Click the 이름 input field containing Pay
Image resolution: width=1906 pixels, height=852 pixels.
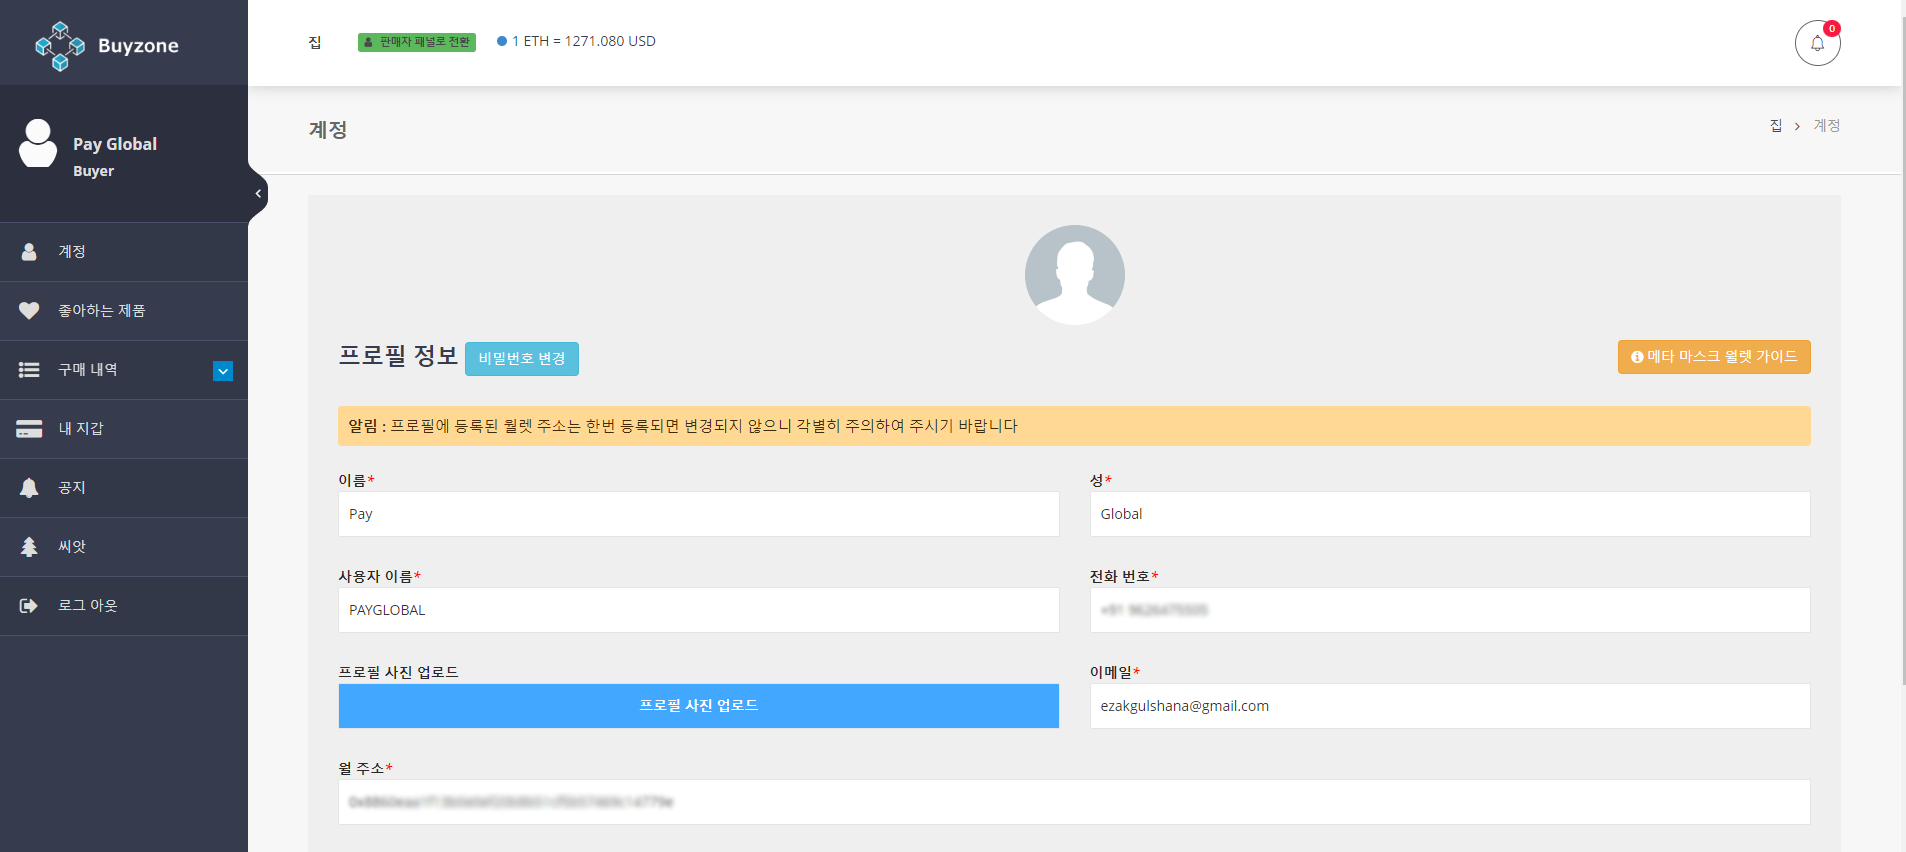click(x=698, y=514)
